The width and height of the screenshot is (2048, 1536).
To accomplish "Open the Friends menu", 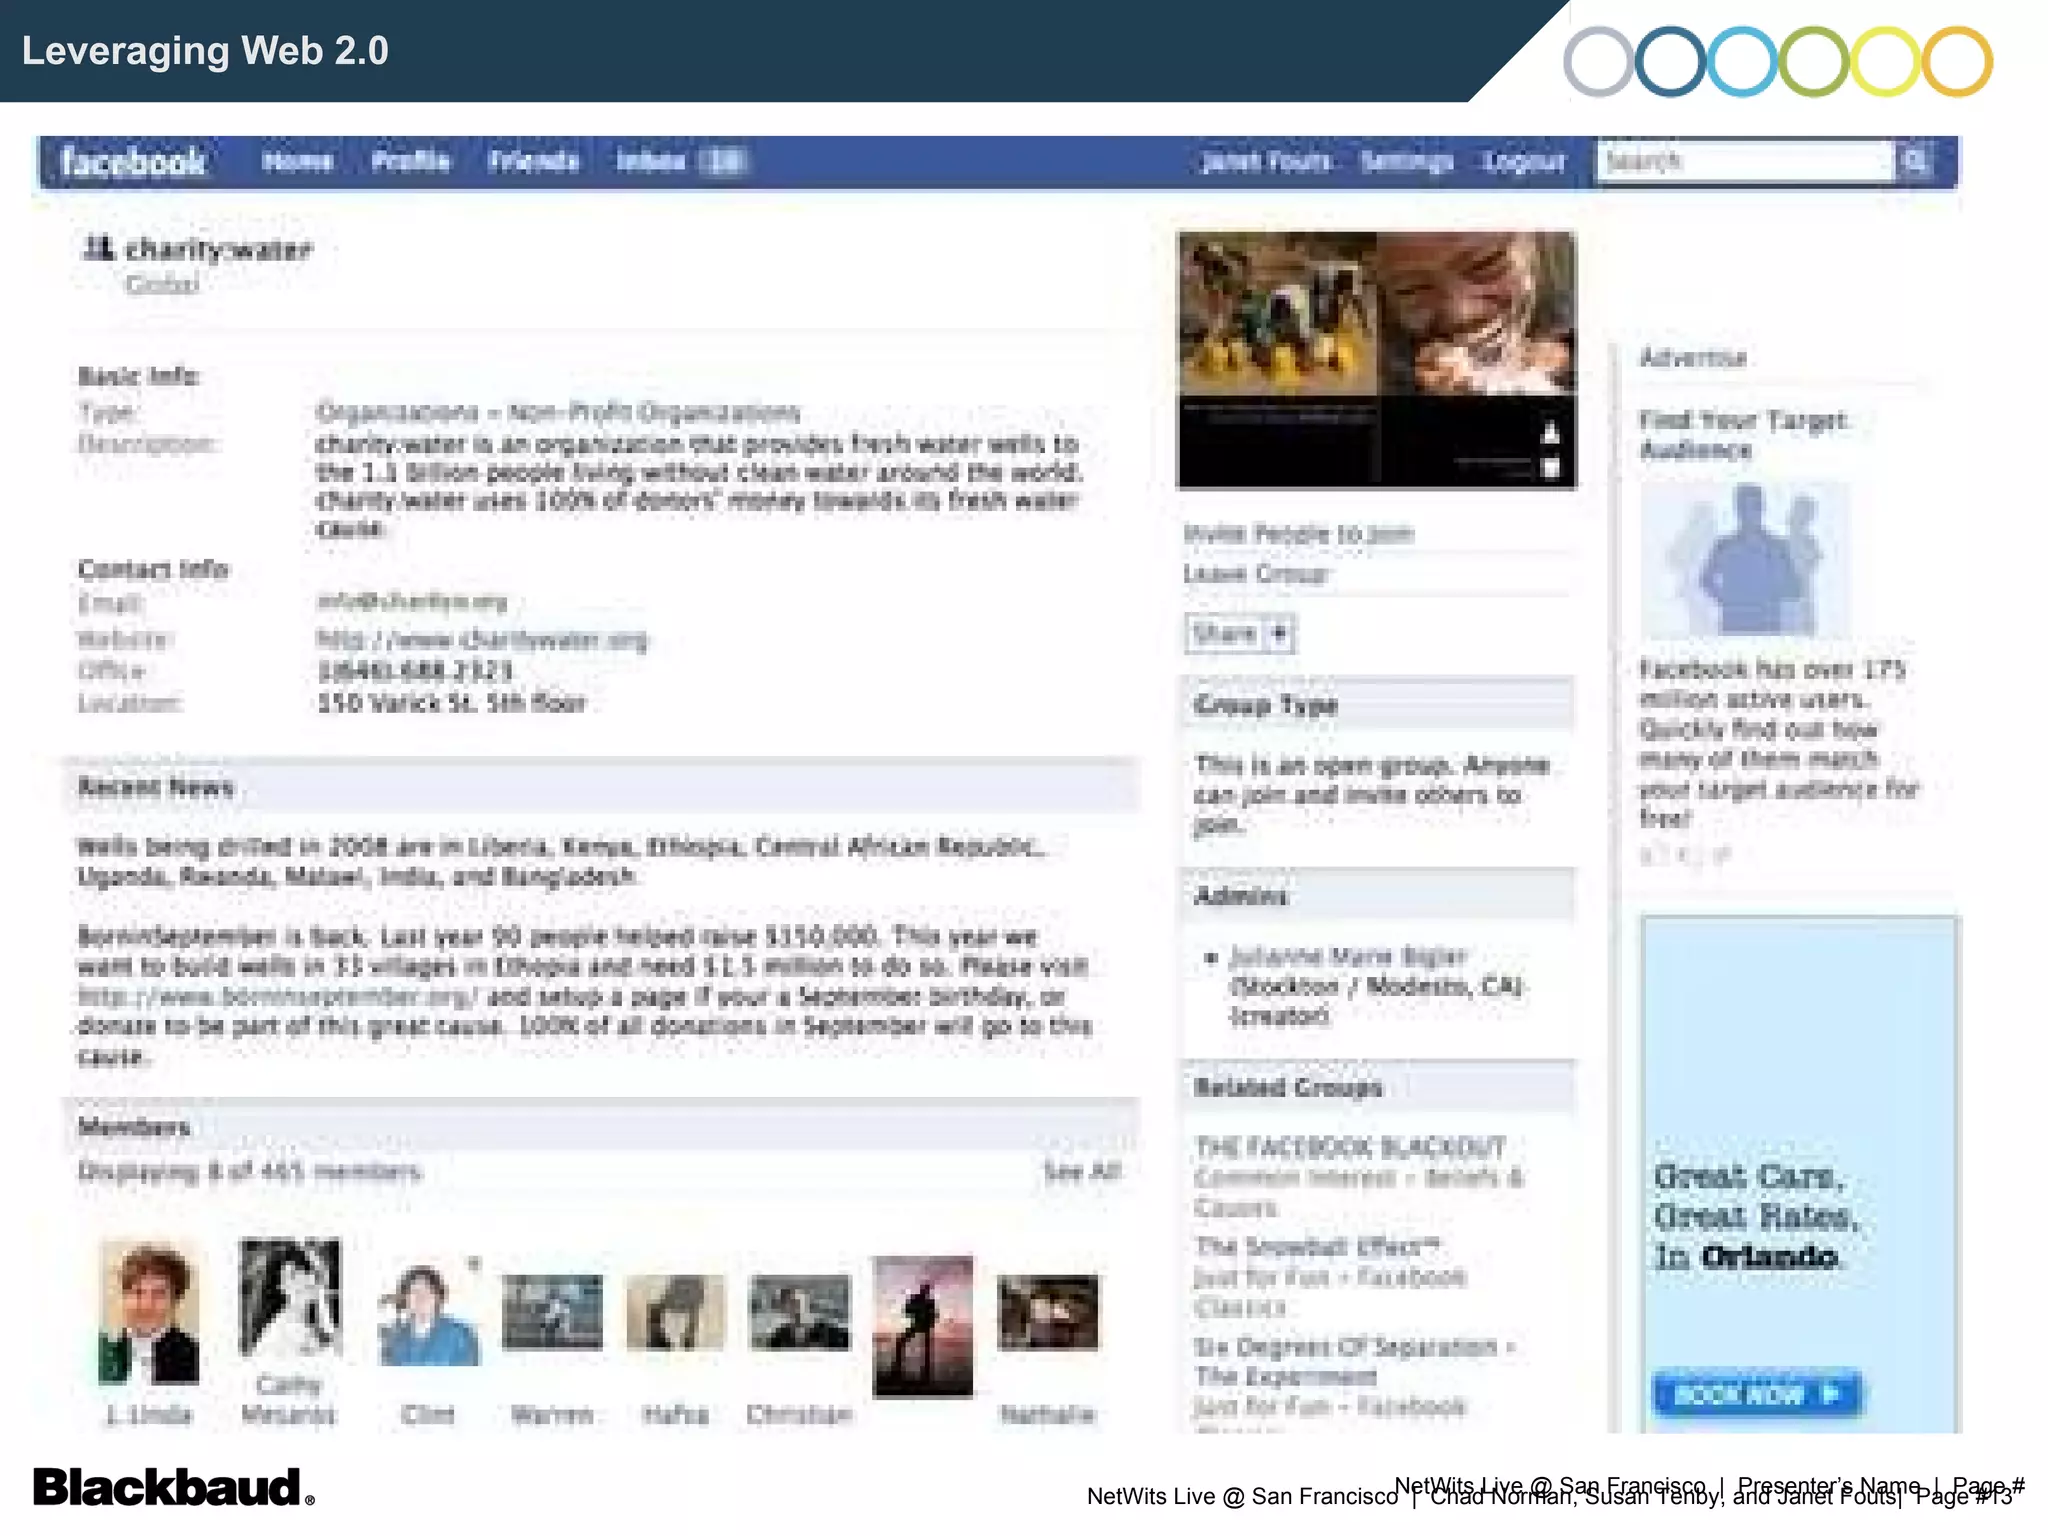I will pos(534,161).
